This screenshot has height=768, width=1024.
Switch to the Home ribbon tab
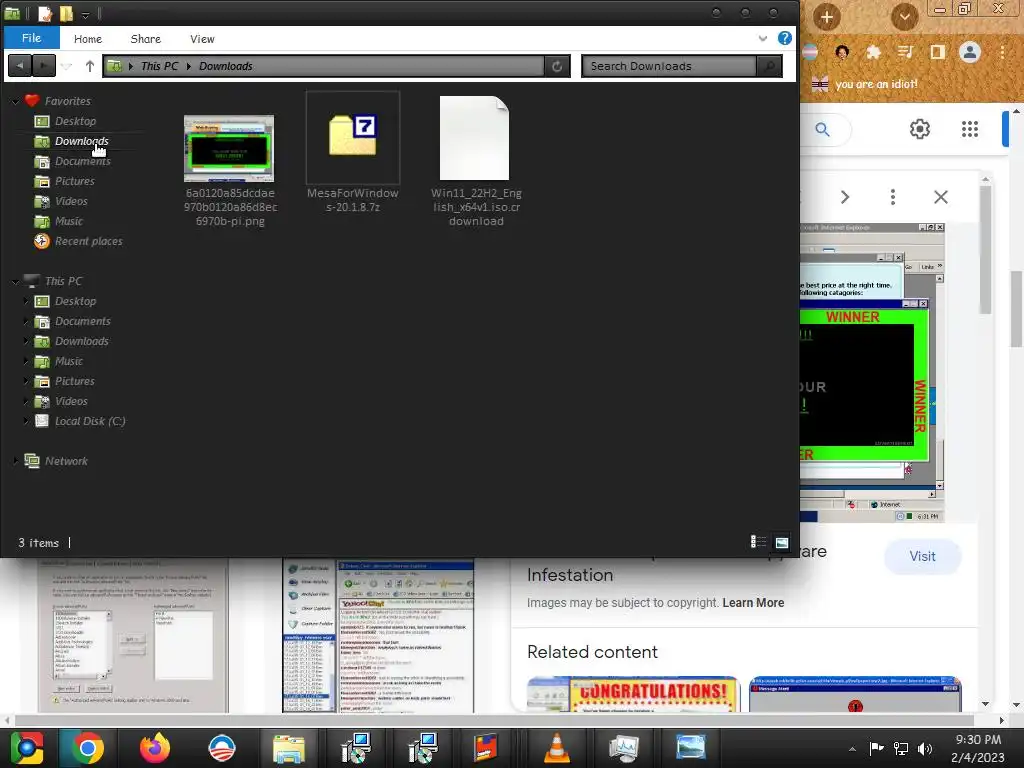click(x=88, y=39)
